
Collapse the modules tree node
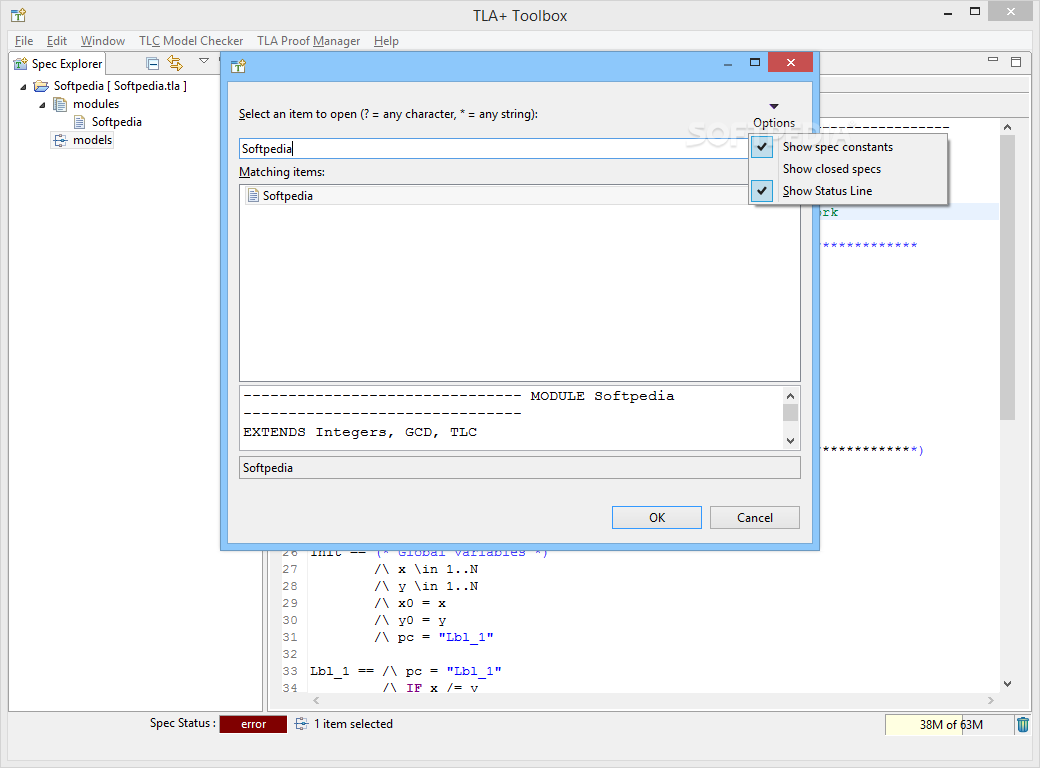[42, 105]
